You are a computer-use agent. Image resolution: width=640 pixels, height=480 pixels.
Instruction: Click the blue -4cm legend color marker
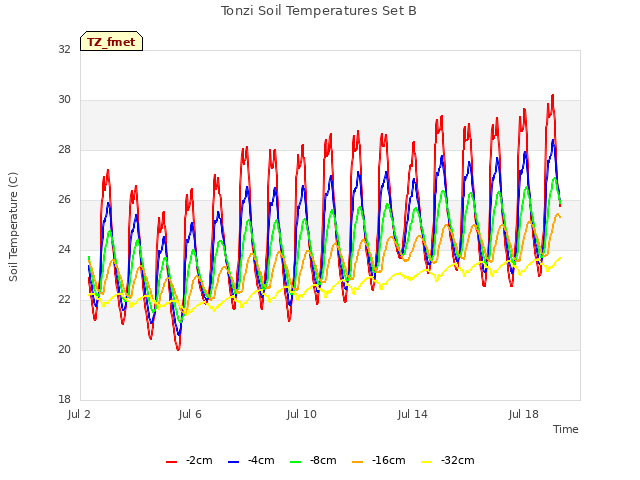[x=233, y=462]
